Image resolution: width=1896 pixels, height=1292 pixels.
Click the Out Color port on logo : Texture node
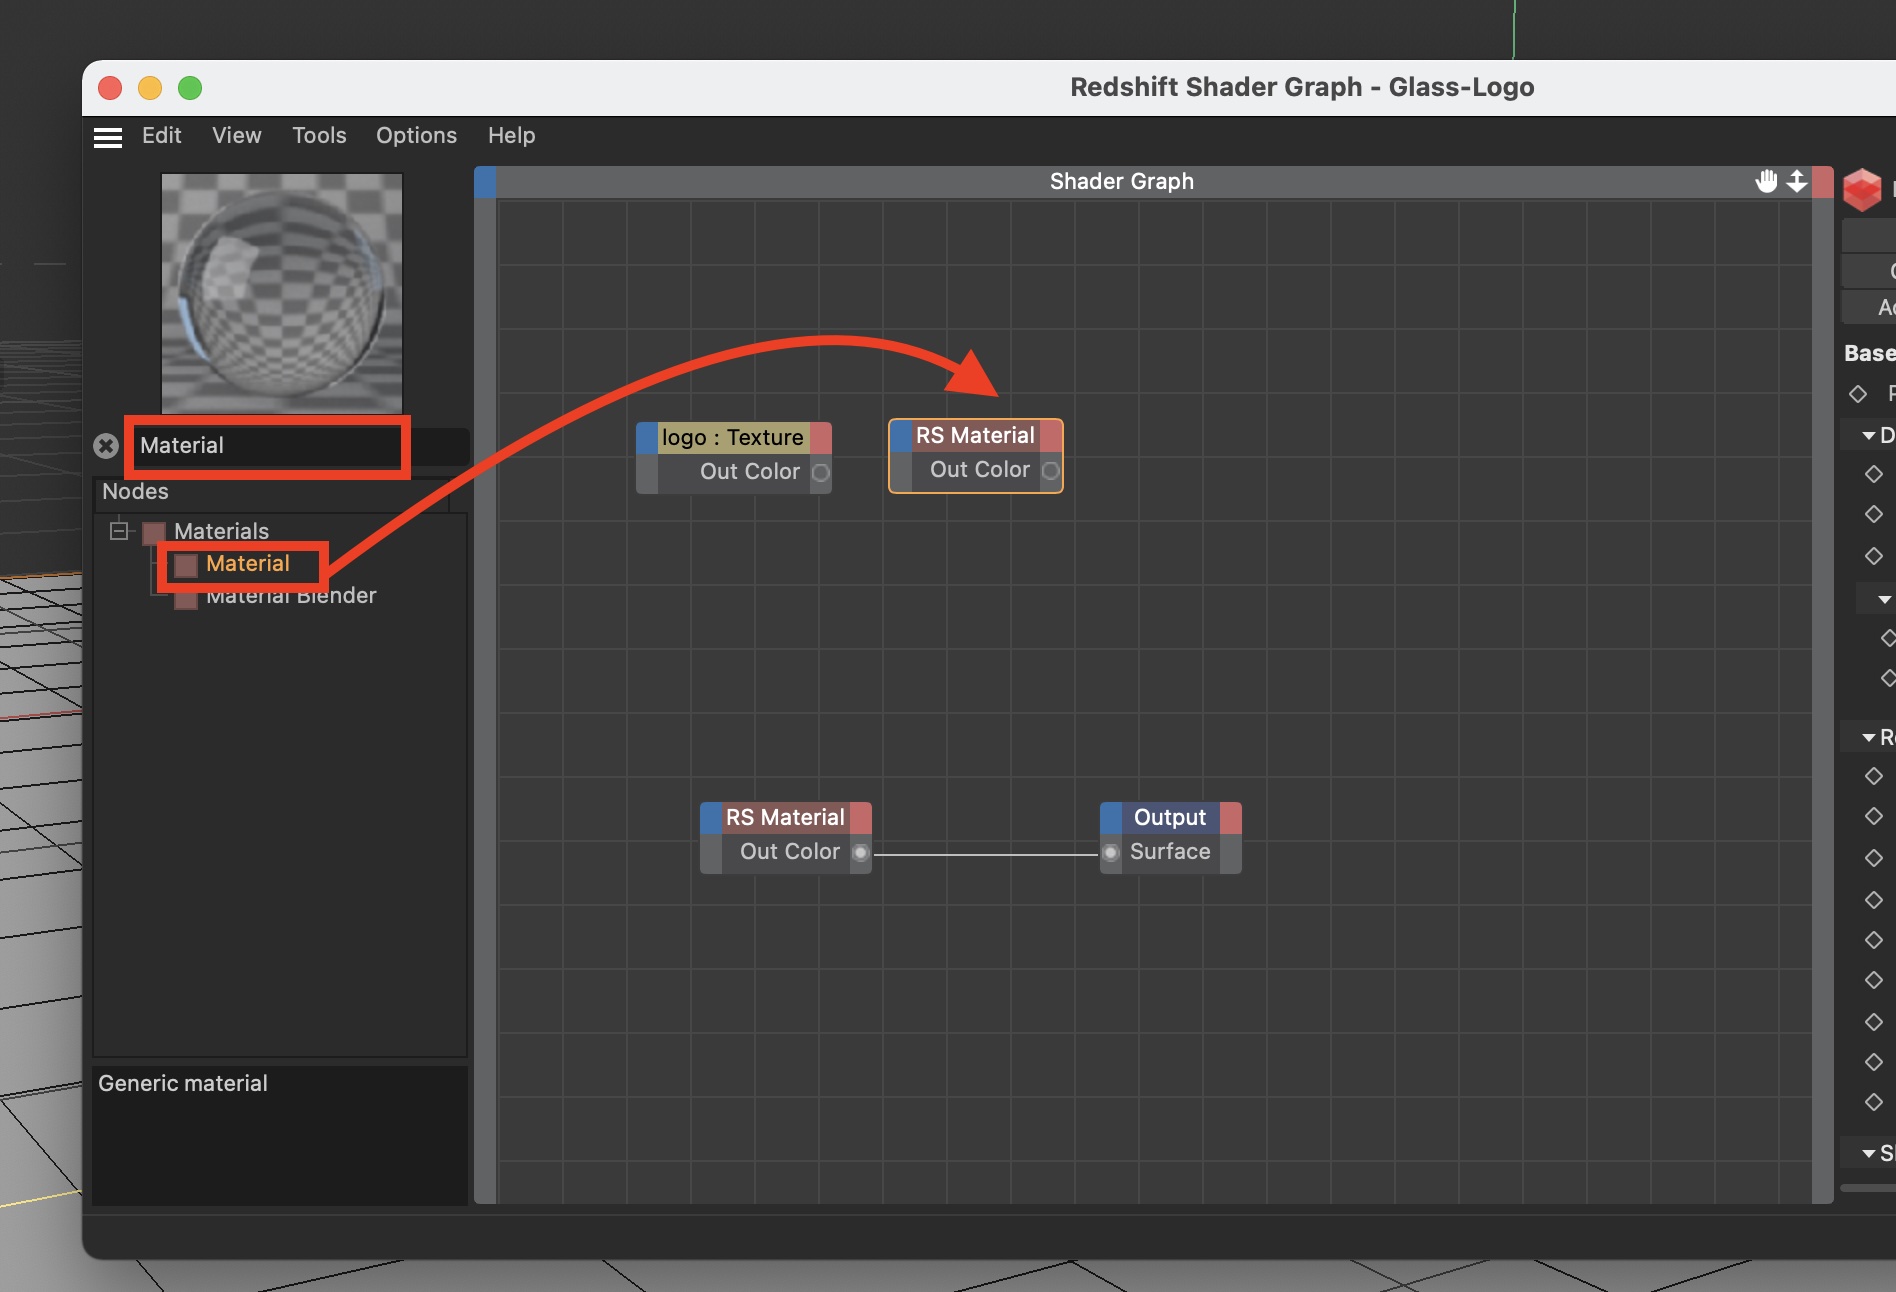(820, 472)
